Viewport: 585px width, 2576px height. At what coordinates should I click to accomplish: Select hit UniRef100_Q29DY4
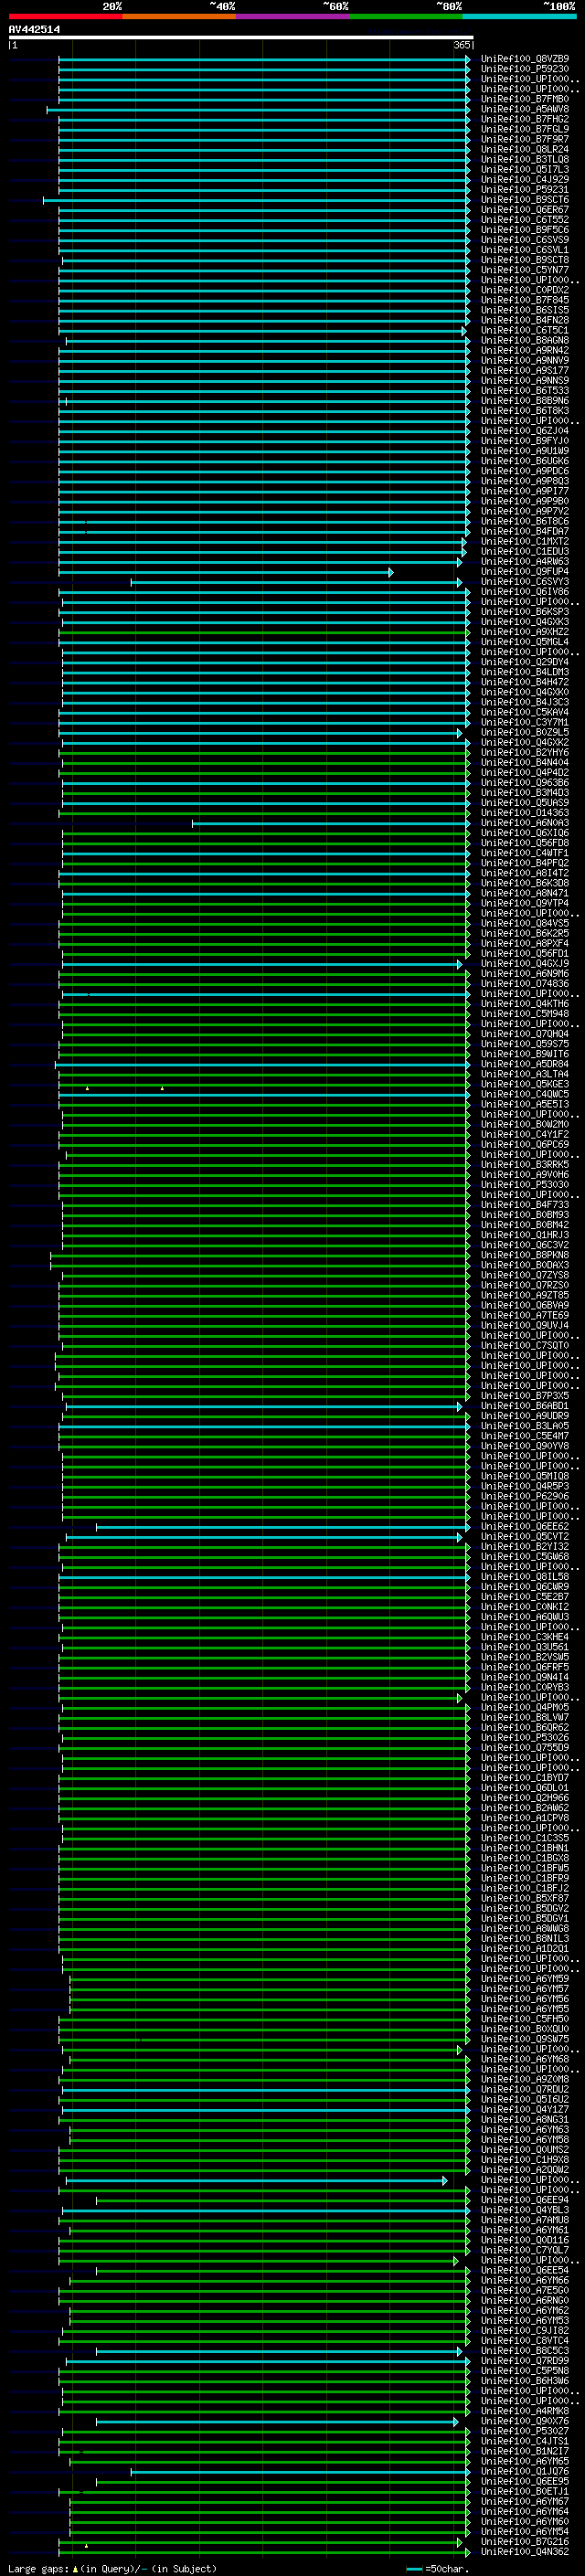[525, 662]
